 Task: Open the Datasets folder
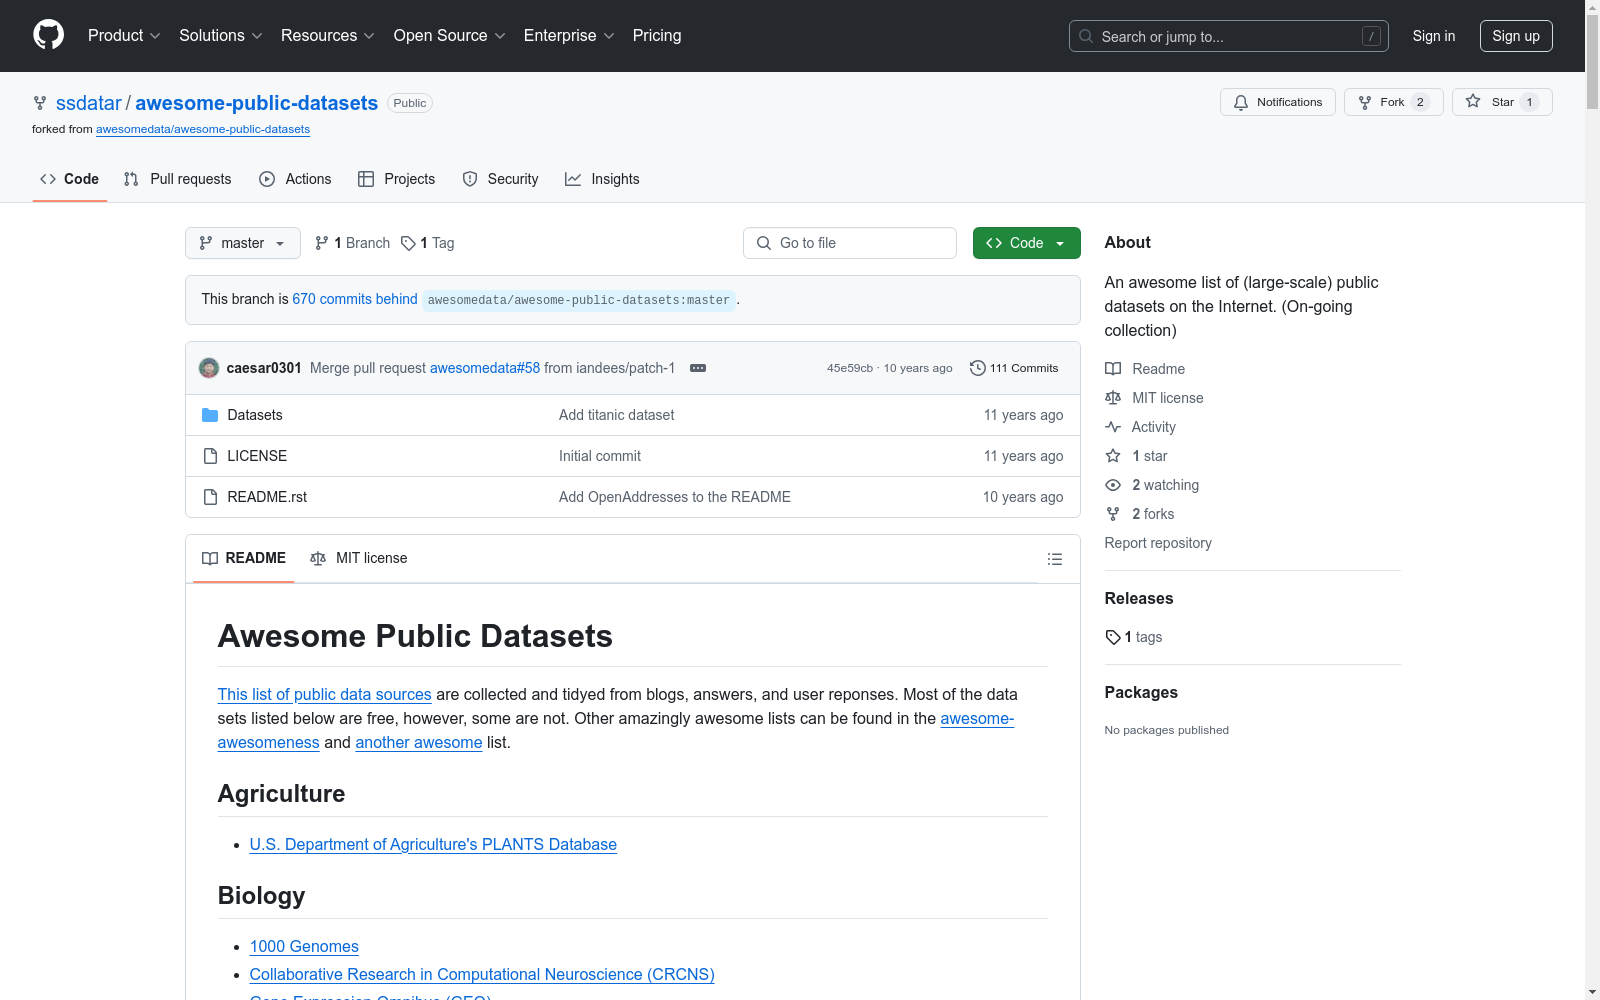[255, 415]
